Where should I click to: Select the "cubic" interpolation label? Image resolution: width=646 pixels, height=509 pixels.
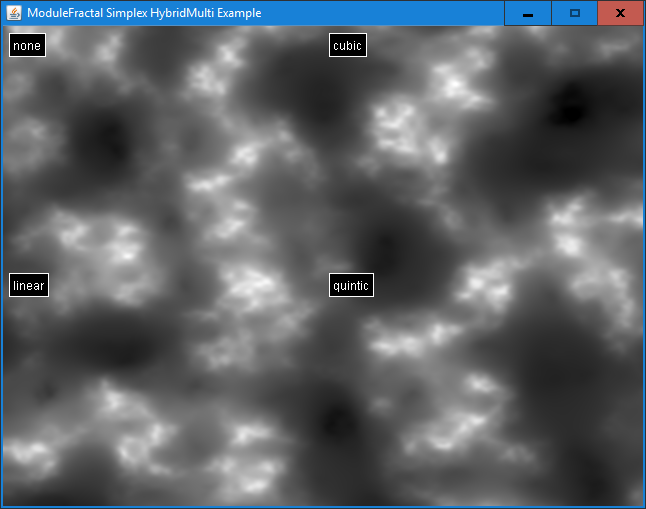[347, 46]
